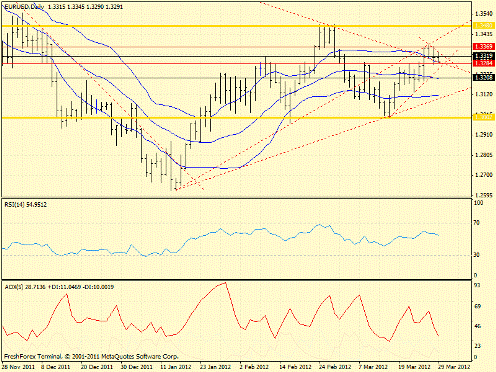Select the red 1.3369 price tag
496x372 pixels.
pyautogui.click(x=484, y=46)
